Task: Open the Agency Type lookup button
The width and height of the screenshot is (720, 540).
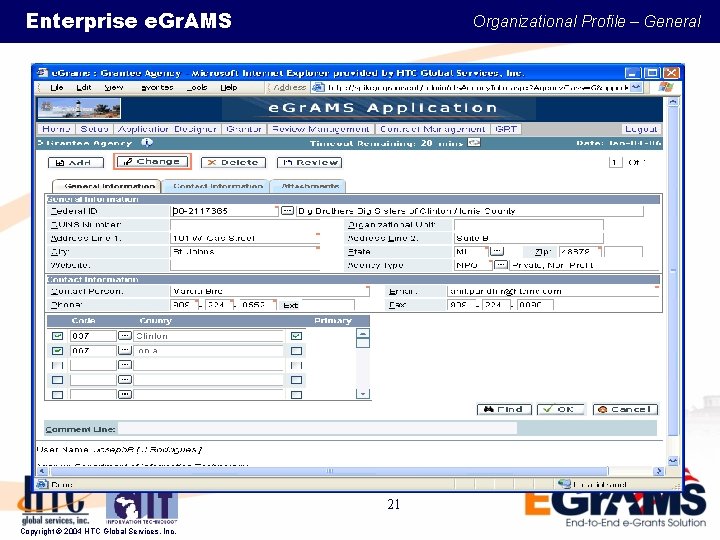Action: 501,265
